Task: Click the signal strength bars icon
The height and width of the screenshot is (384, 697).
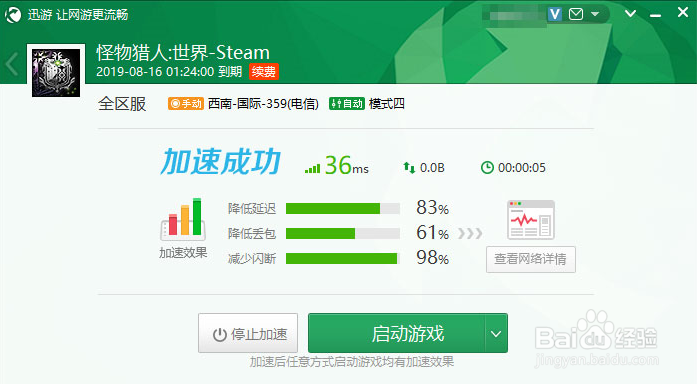Action: coord(312,168)
